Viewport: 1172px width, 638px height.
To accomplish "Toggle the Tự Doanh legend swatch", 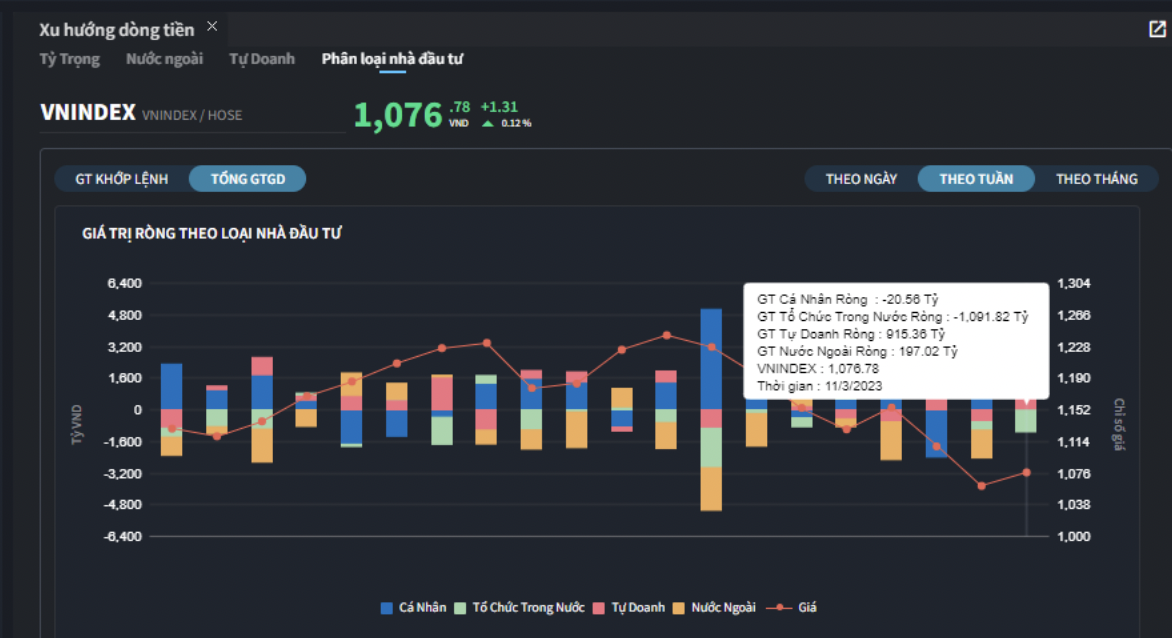I will [x=600, y=608].
